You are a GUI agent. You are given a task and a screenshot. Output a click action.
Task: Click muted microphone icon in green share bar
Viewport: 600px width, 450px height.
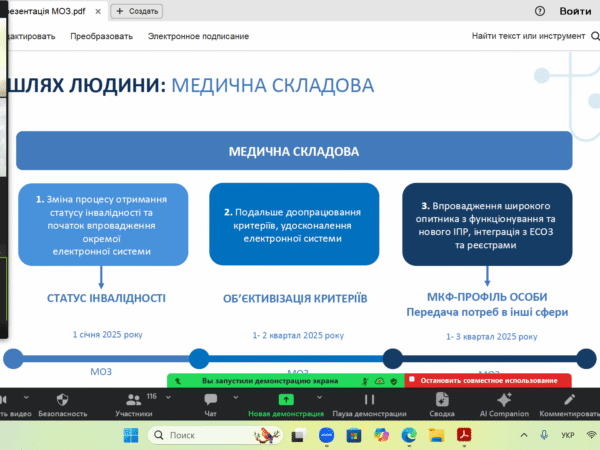[365, 381]
